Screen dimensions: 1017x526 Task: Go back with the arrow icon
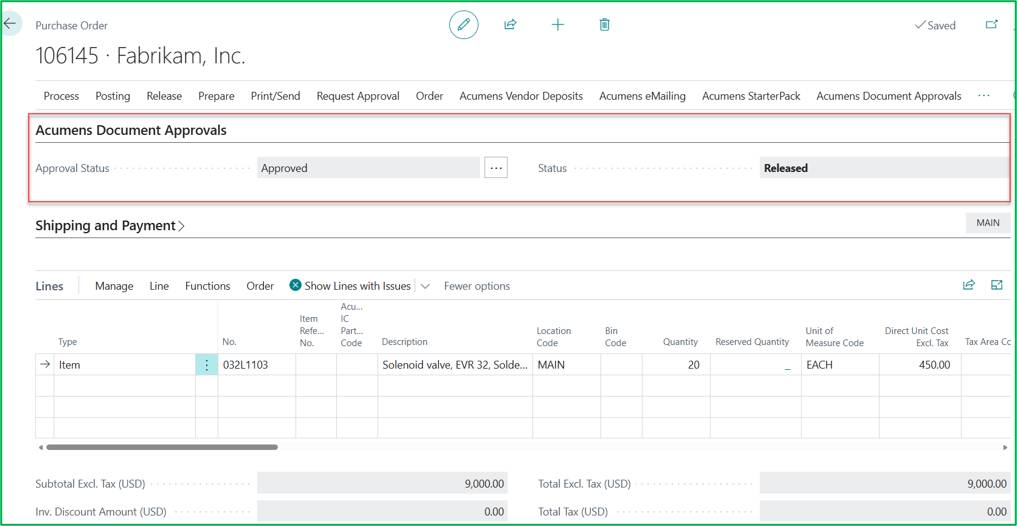(10, 25)
